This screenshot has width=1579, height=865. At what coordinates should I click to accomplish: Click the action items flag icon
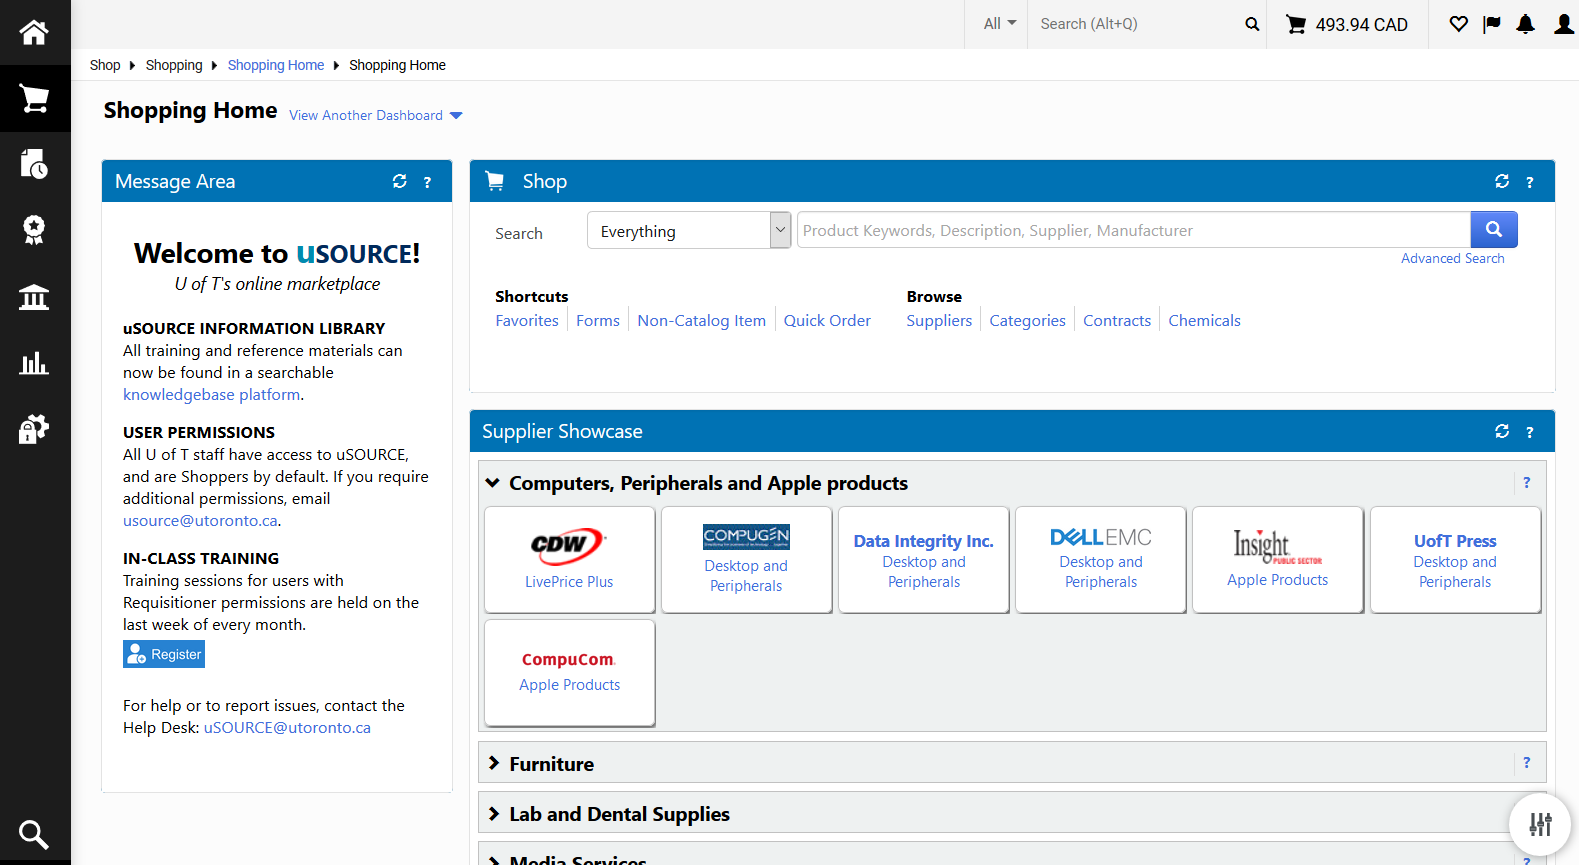tap(1492, 24)
